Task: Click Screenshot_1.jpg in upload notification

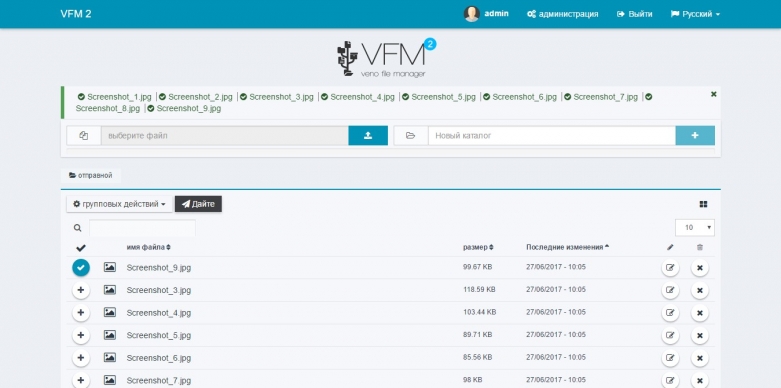Action: pyautogui.click(x=119, y=97)
